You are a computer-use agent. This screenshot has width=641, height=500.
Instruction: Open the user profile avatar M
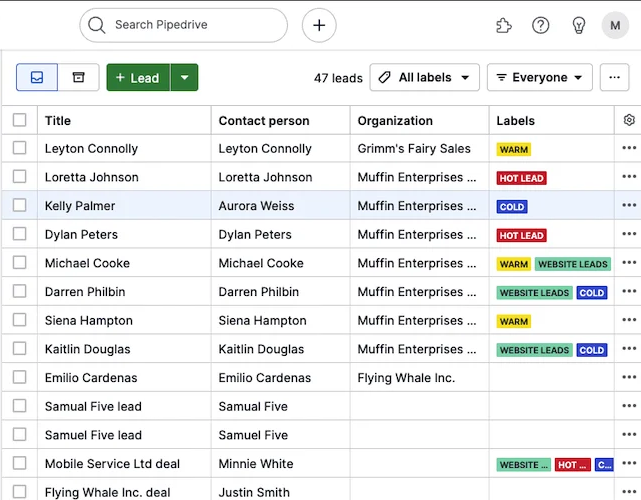tap(615, 25)
